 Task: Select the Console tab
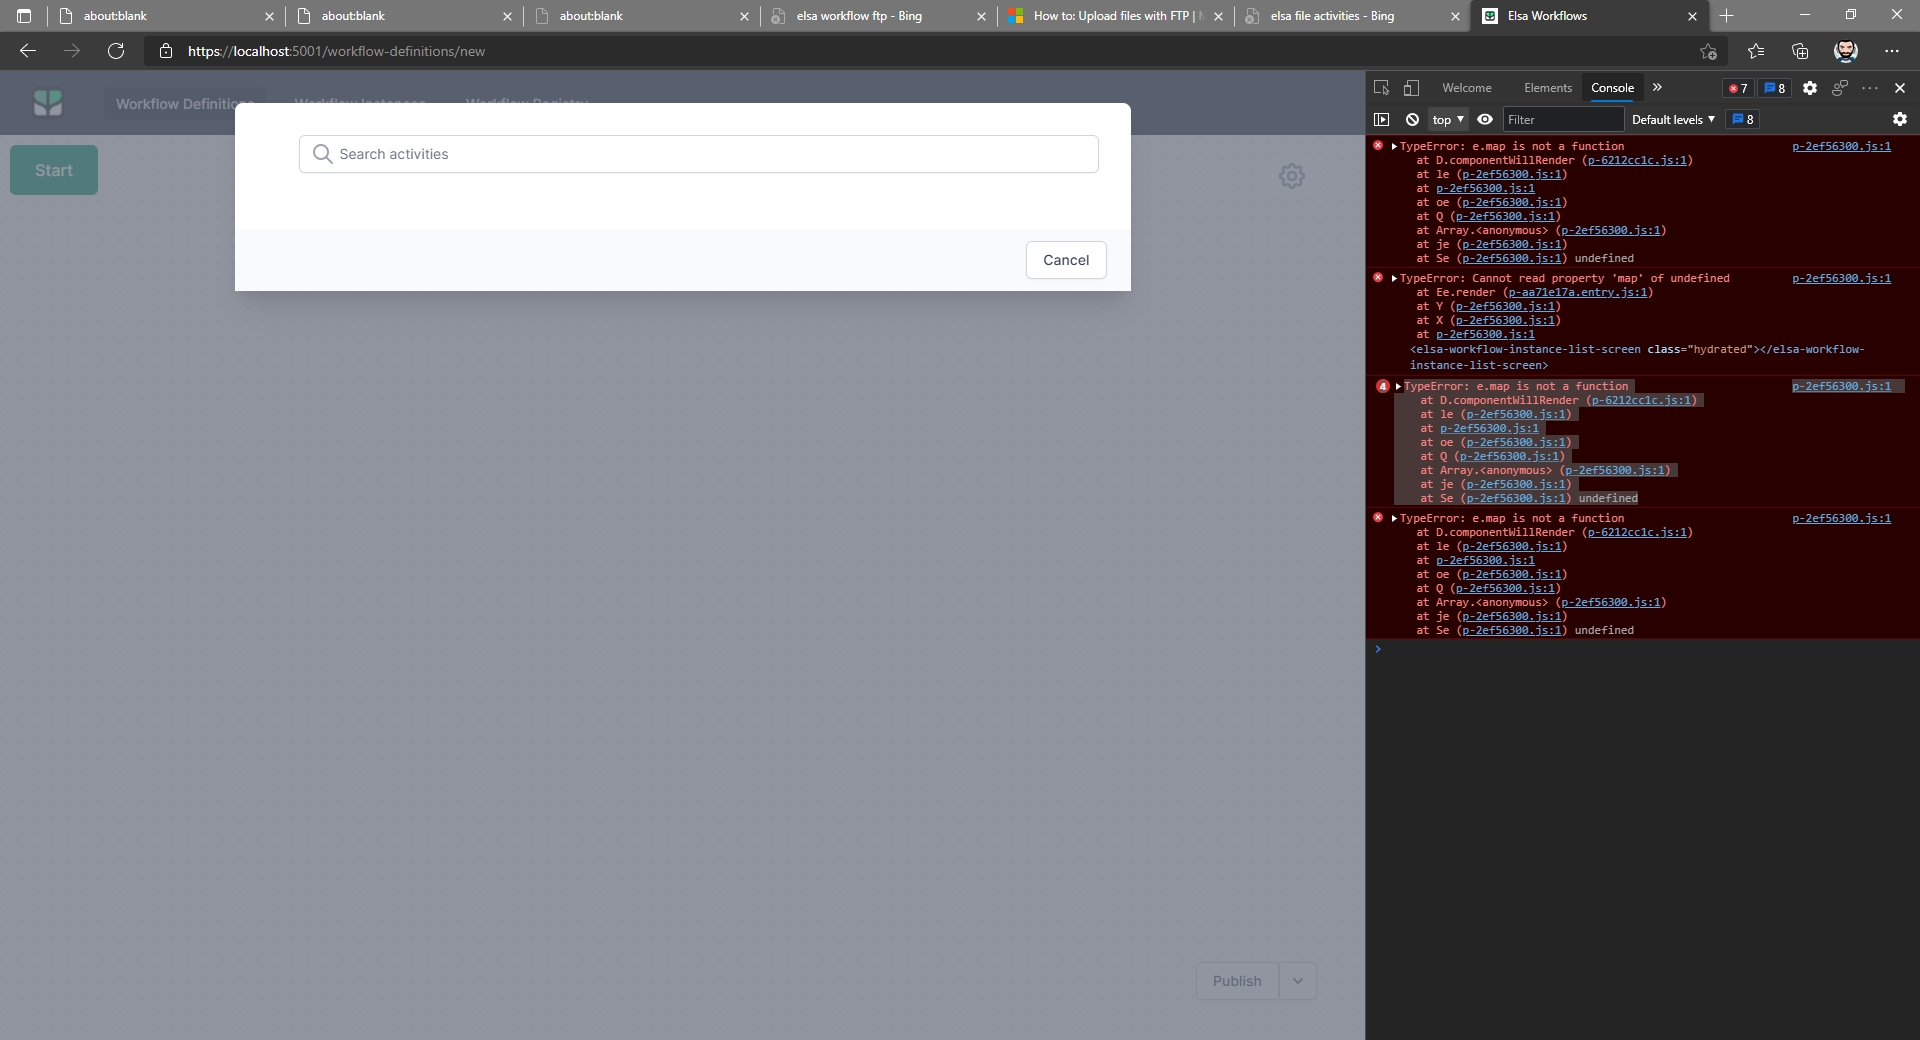(1612, 88)
